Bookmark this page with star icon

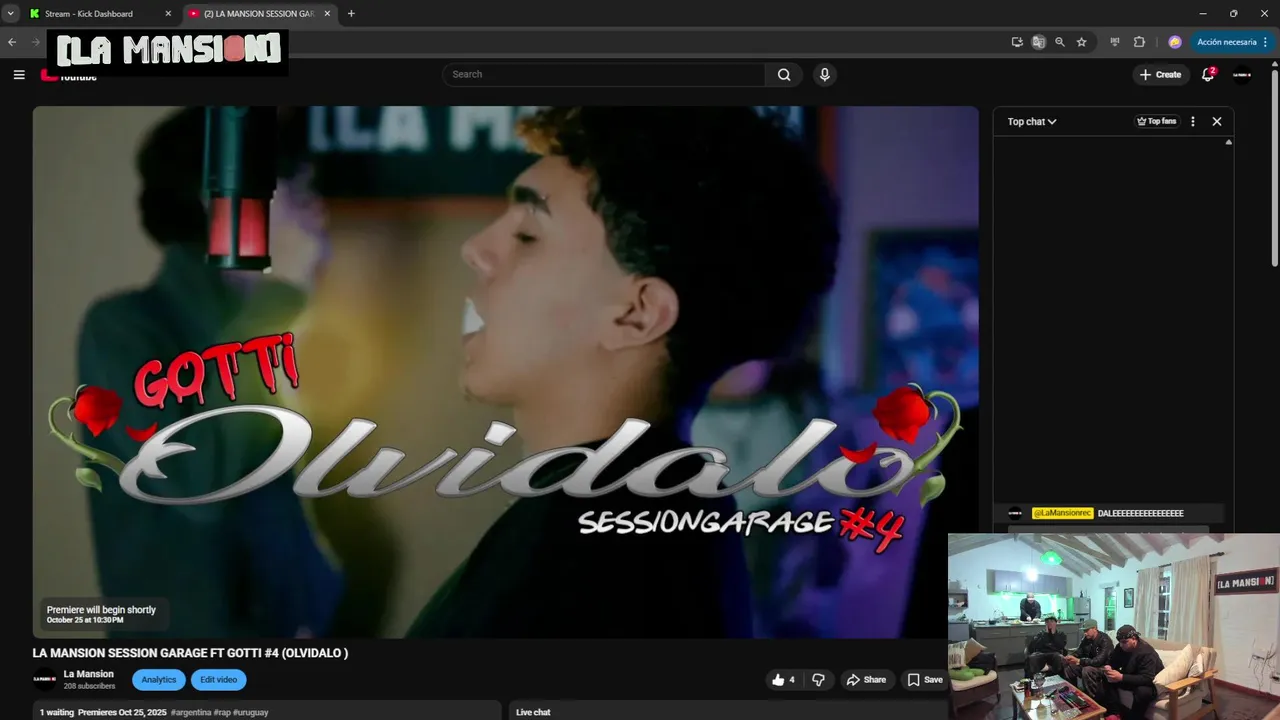pos(1081,42)
